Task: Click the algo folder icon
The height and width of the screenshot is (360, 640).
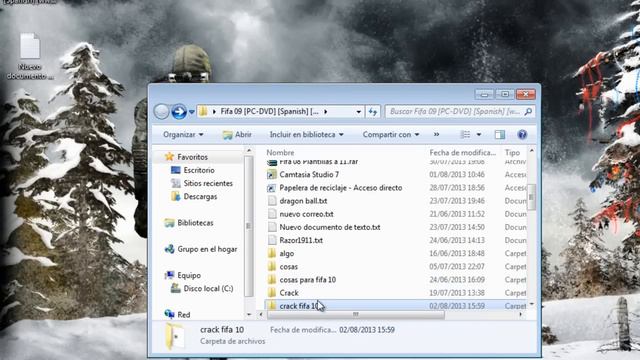Action: [272, 253]
